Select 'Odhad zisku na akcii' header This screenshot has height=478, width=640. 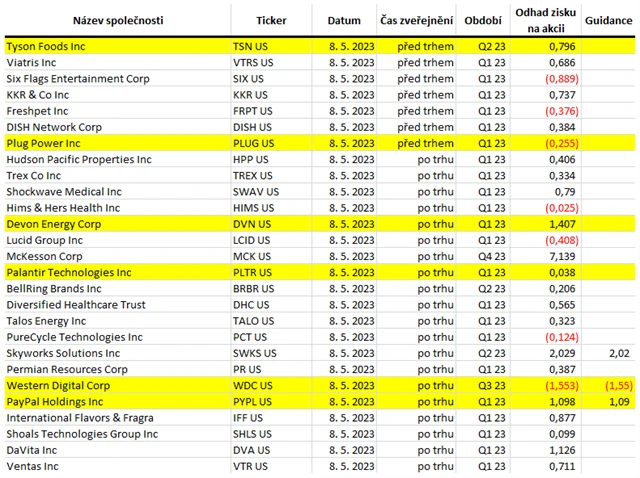tap(546, 20)
